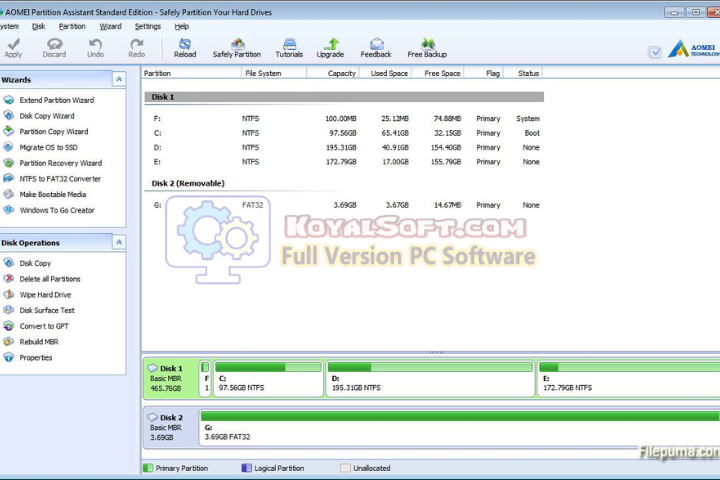The image size is (720, 480).
Task: Launch Partition Recovery Wizard
Action: click(61, 163)
